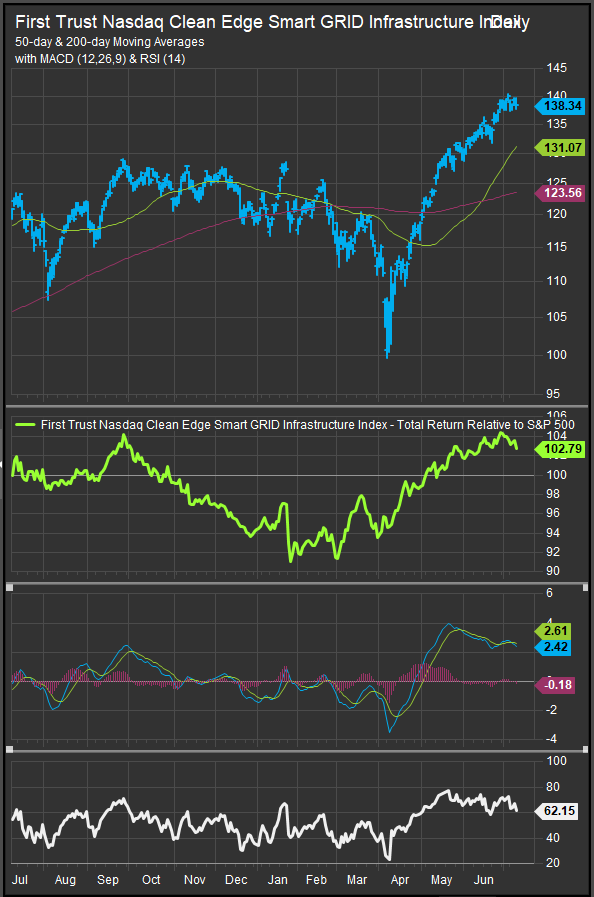Viewport: 594px width, 897px height.
Task: Click the Jan label on the time axis
Action: pyautogui.click(x=278, y=879)
